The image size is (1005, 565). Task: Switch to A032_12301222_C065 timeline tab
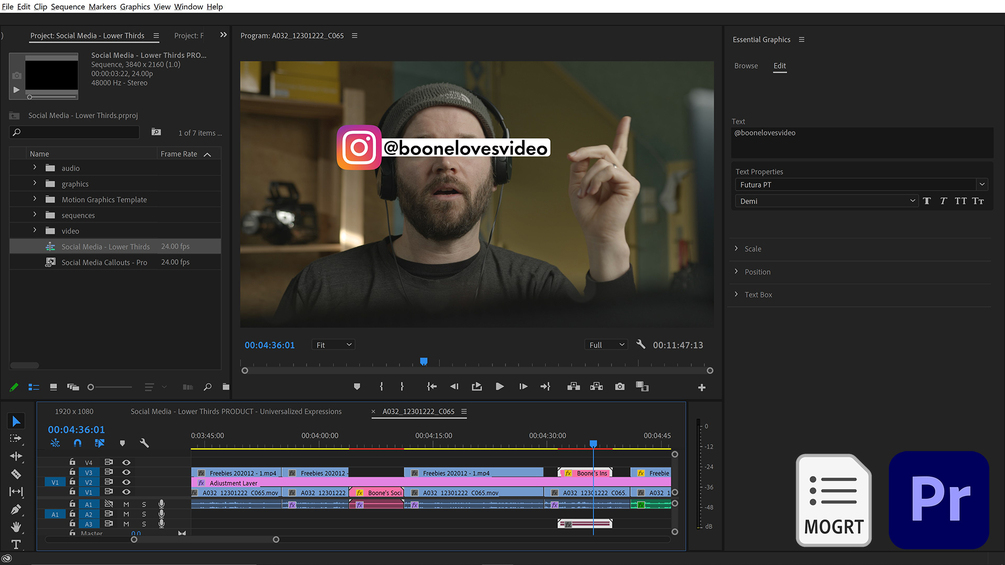[x=418, y=411]
